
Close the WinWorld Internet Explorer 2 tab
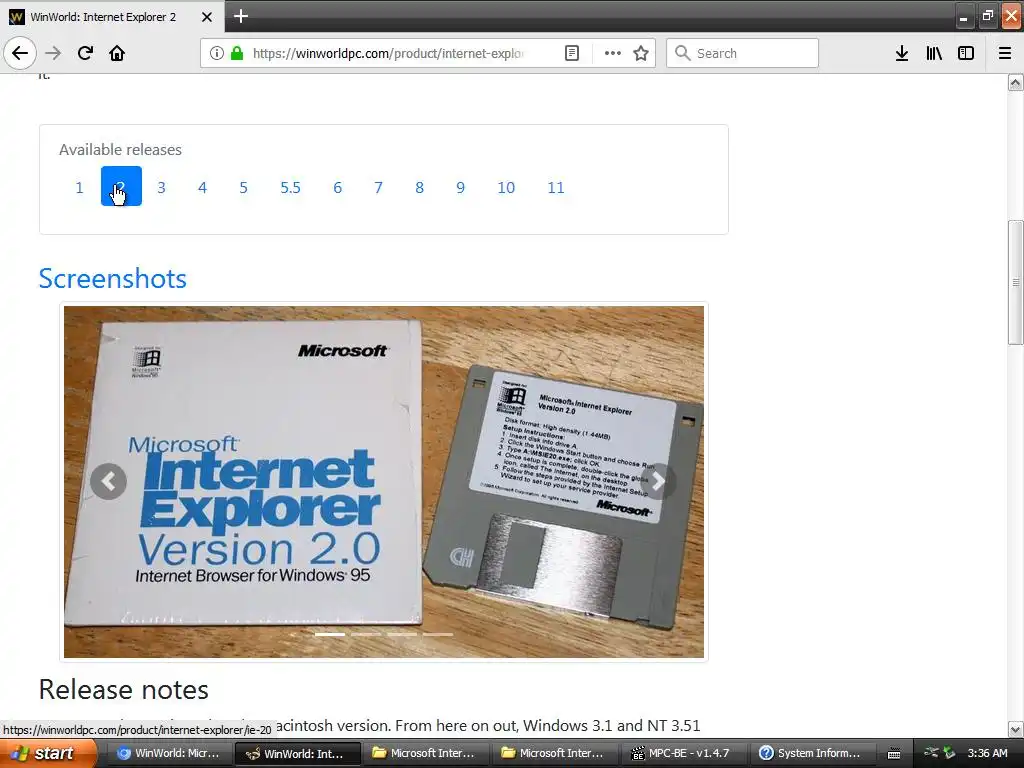coord(206,17)
